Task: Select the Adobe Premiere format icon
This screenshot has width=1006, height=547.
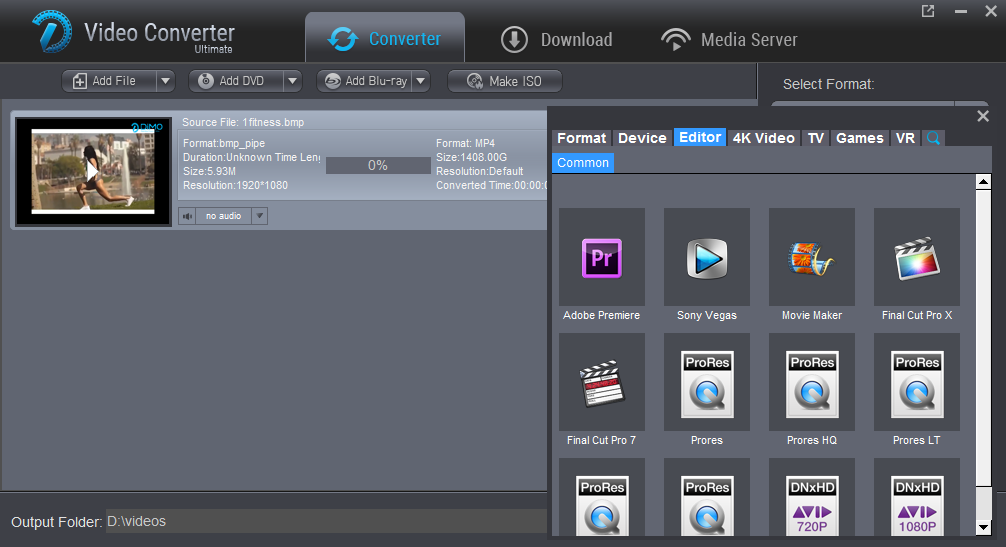Action: click(x=602, y=257)
